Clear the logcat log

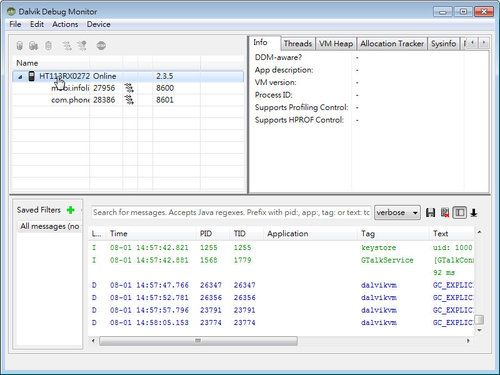click(x=445, y=213)
